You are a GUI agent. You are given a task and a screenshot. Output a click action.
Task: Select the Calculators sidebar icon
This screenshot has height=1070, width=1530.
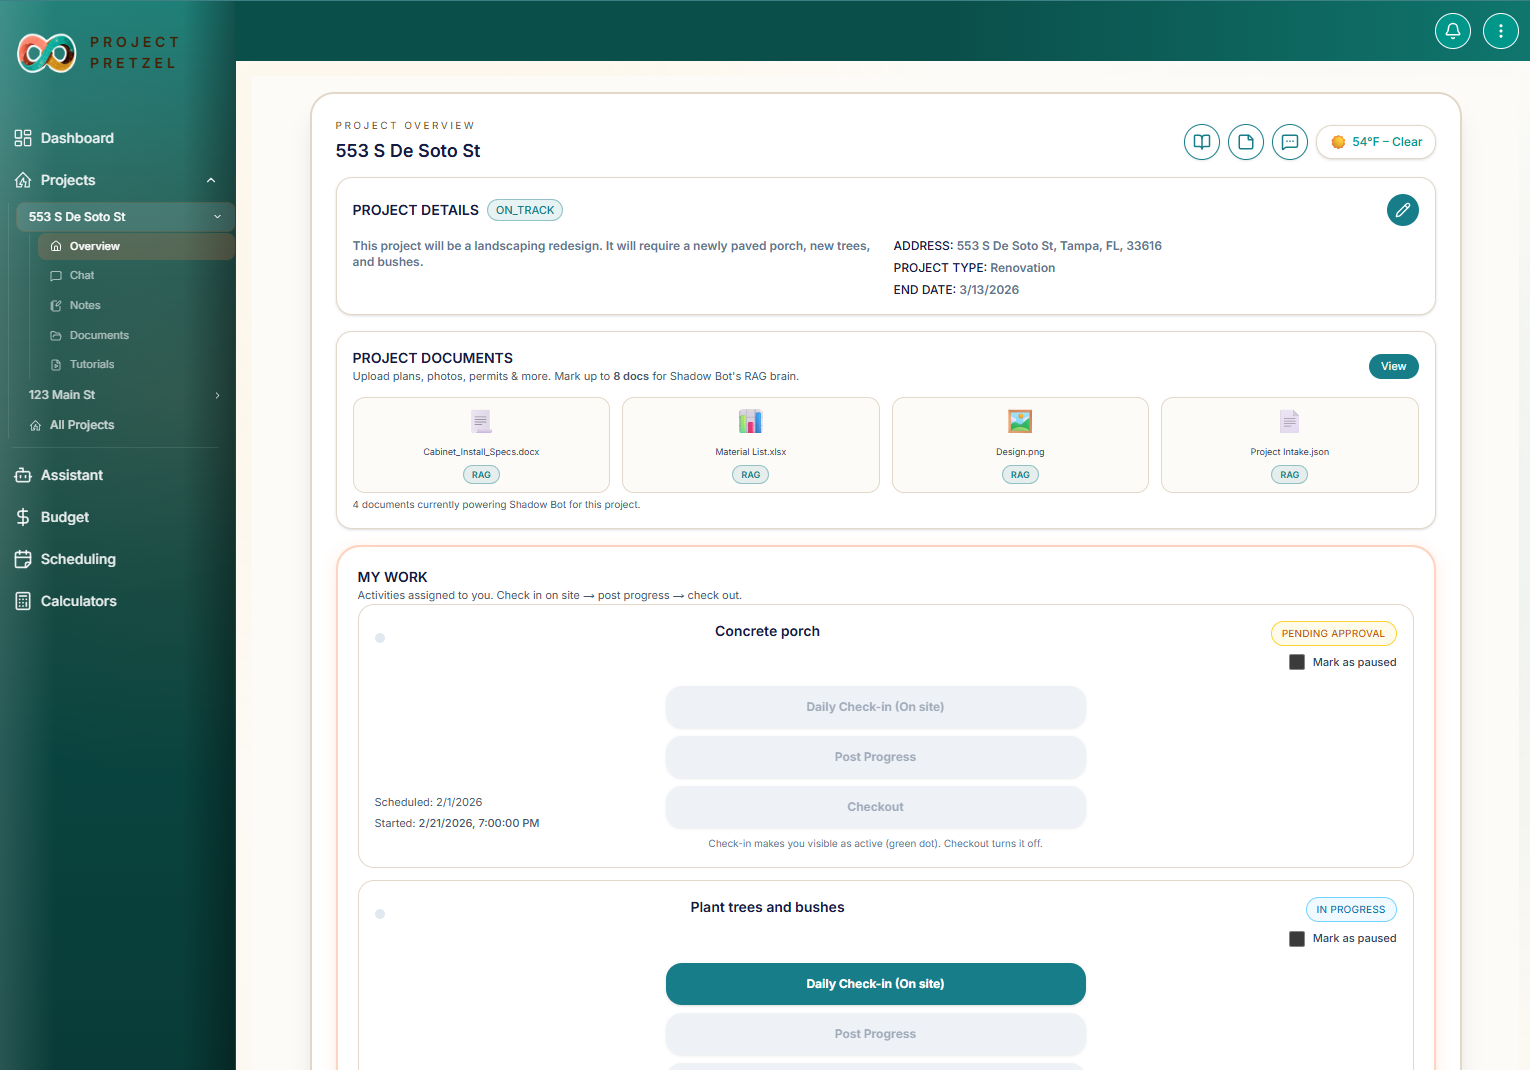tap(22, 600)
